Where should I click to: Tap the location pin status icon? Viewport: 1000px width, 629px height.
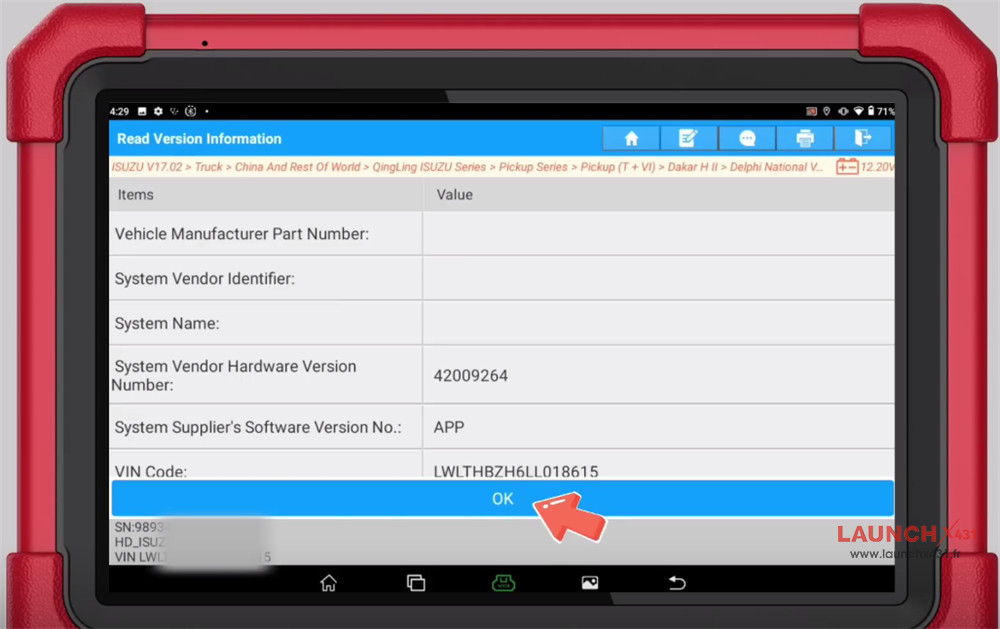click(827, 111)
